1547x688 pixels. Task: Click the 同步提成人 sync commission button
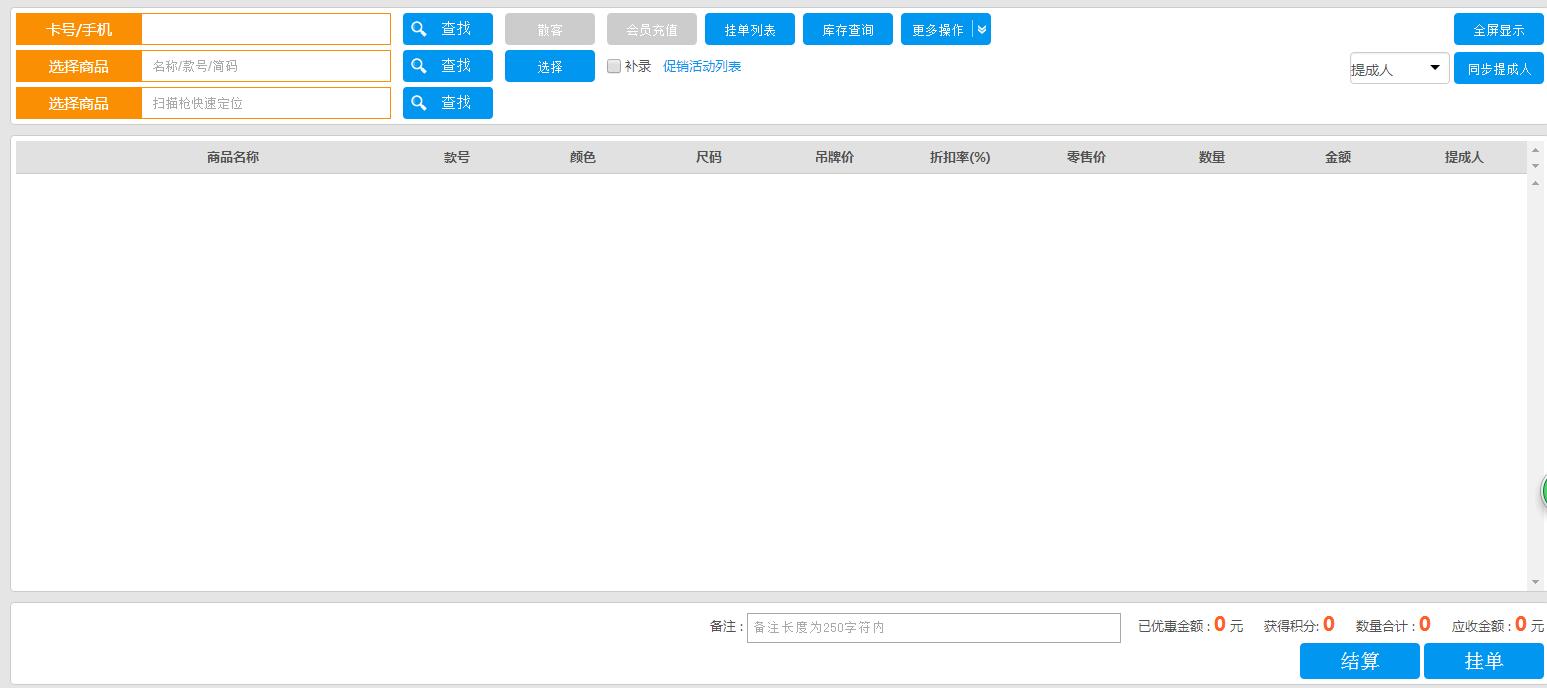[1498, 67]
